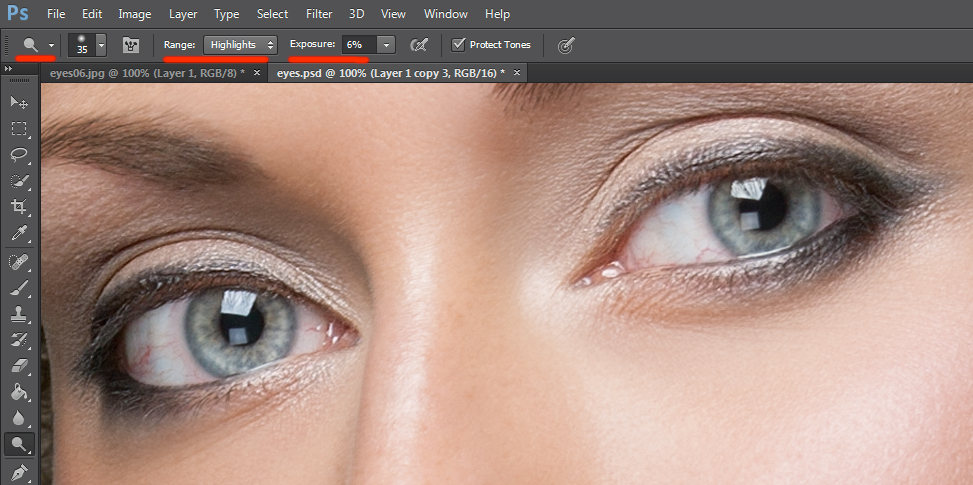Toggle the brush panel button

click(130, 45)
